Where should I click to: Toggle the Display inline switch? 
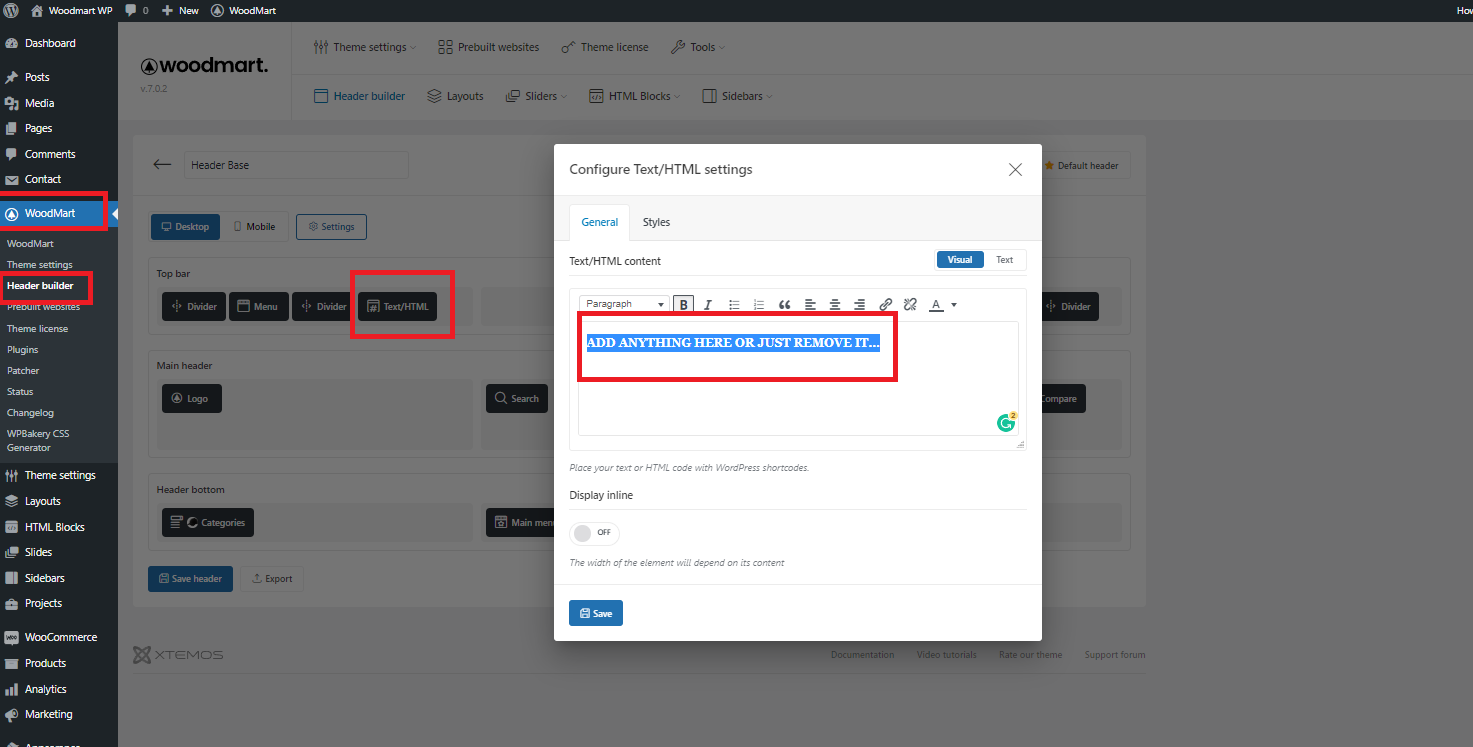pos(594,533)
